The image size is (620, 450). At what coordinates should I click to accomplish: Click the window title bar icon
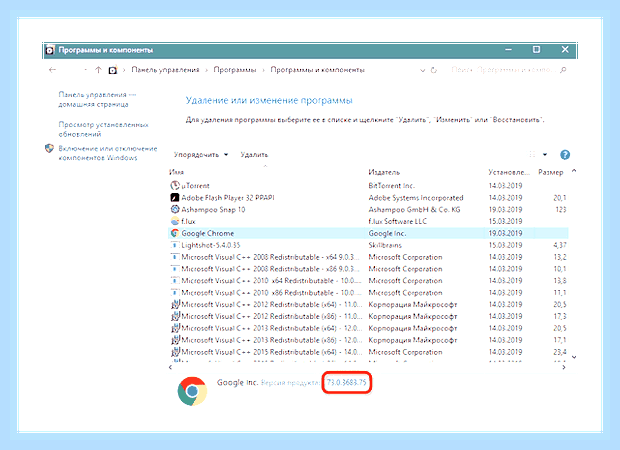click(x=50, y=50)
